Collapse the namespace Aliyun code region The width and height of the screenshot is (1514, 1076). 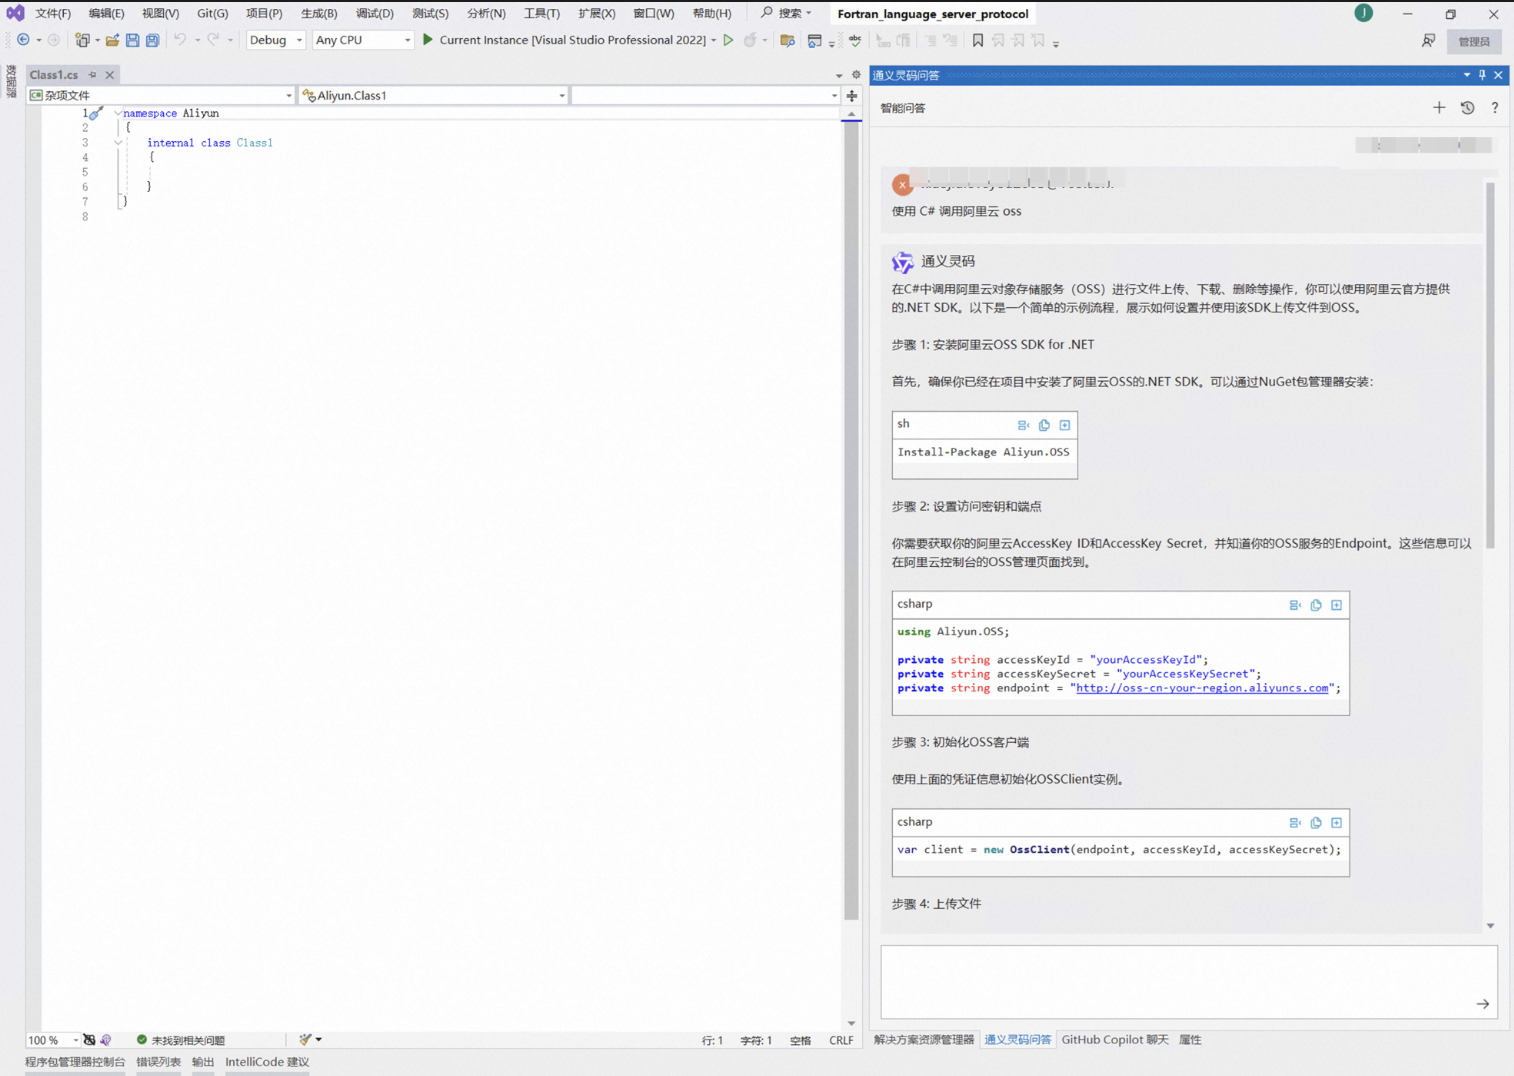pyautogui.click(x=117, y=114)
